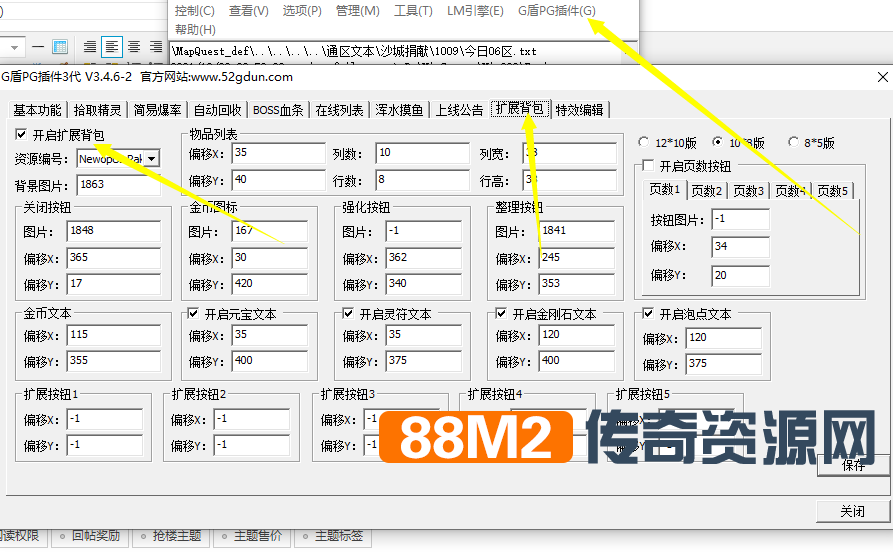Toggle 开启泡点文本 checkbox
Viewport: 893px width, 553px height.
tap(648, 313)
